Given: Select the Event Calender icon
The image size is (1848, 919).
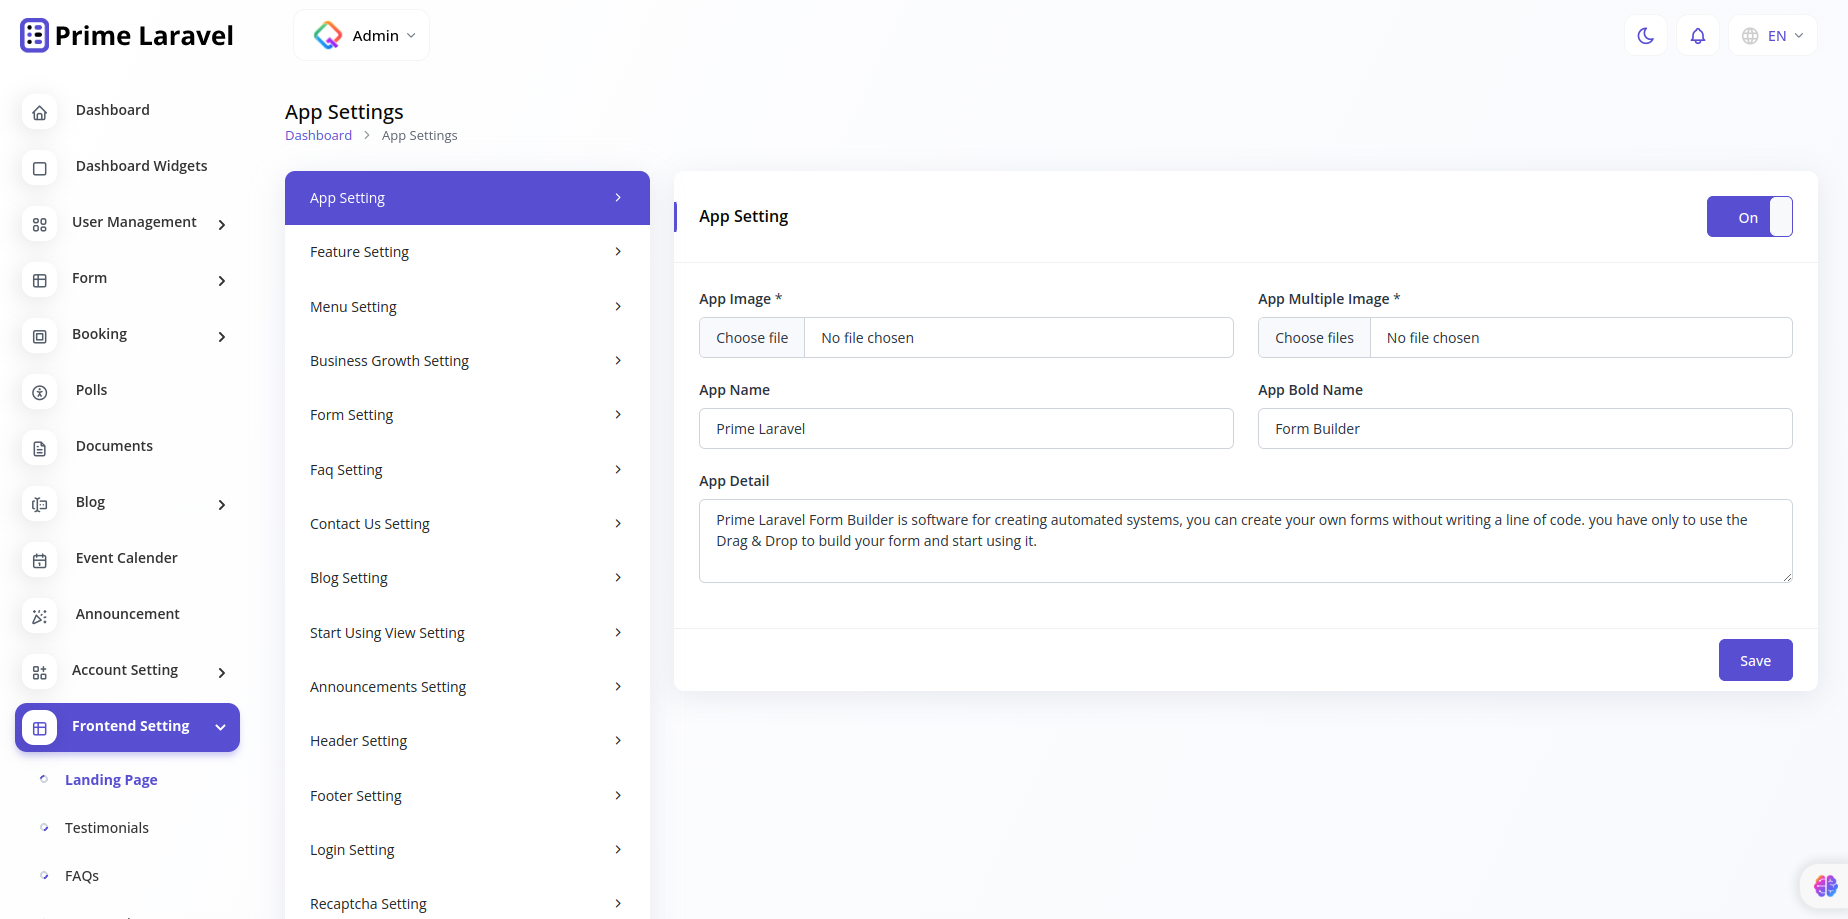Looking at the screenshot, I should 39,560.
